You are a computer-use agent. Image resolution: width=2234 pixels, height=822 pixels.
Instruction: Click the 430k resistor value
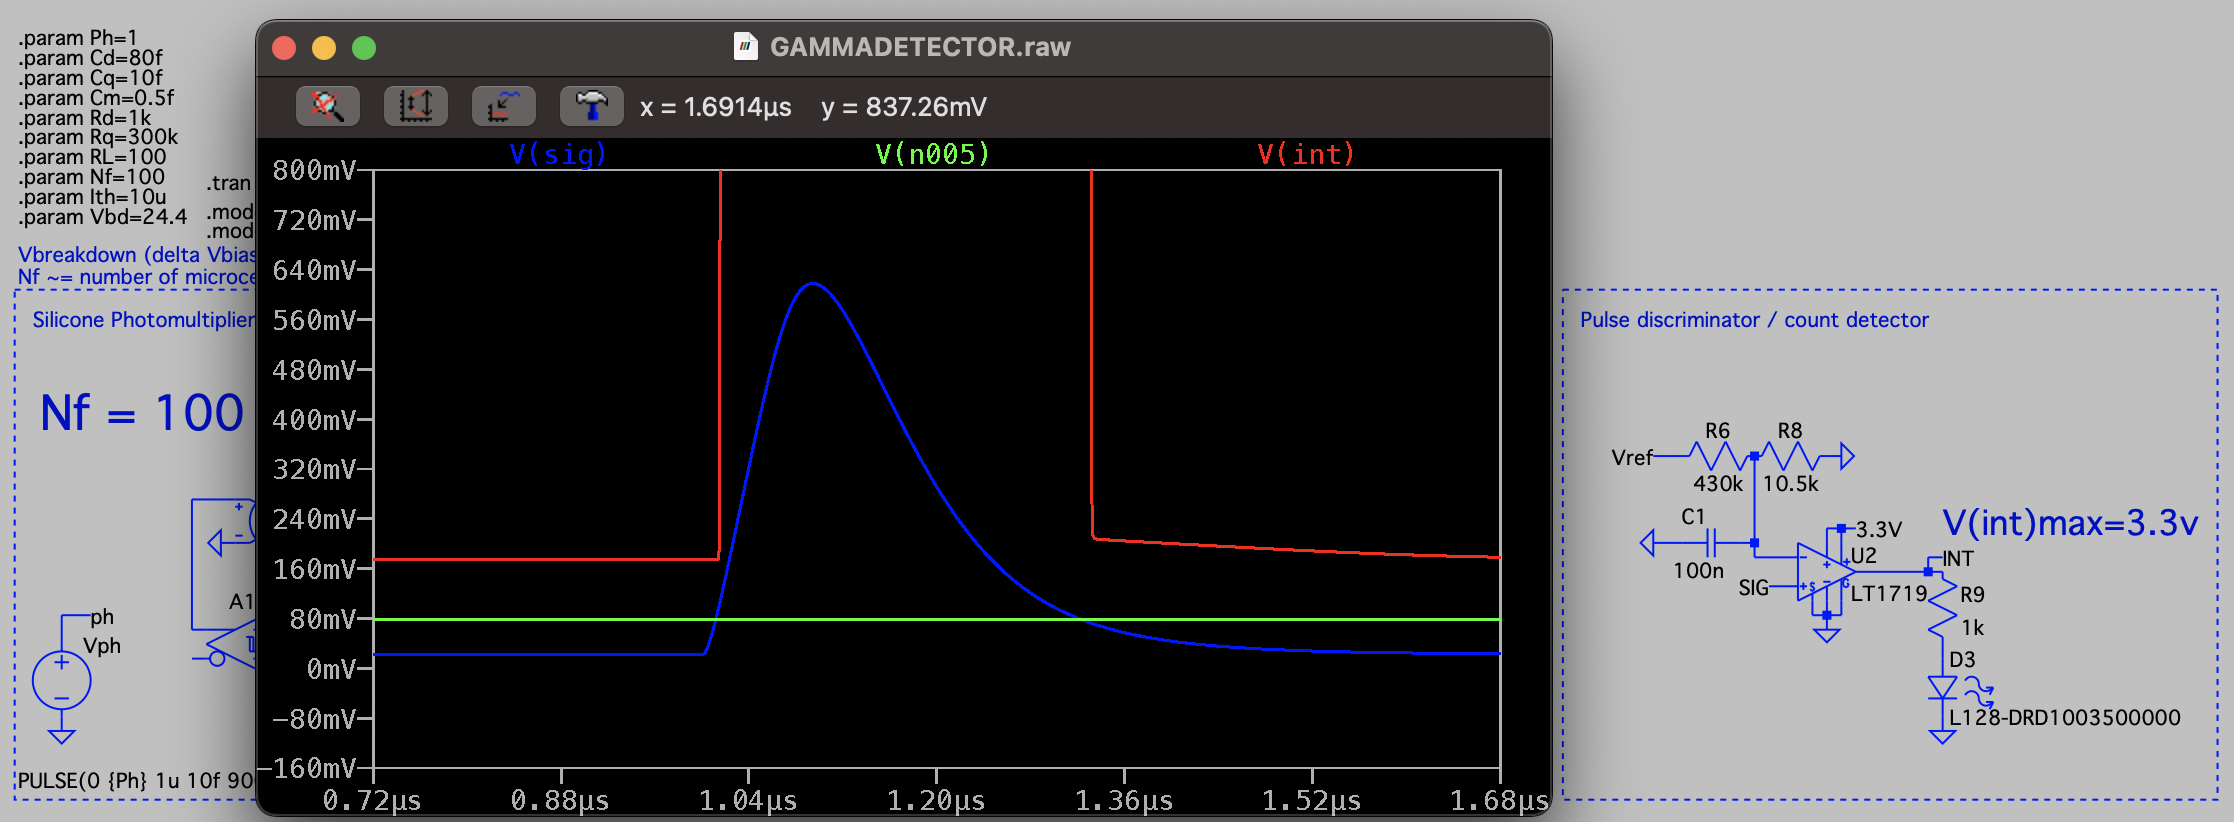(1718, 484)
